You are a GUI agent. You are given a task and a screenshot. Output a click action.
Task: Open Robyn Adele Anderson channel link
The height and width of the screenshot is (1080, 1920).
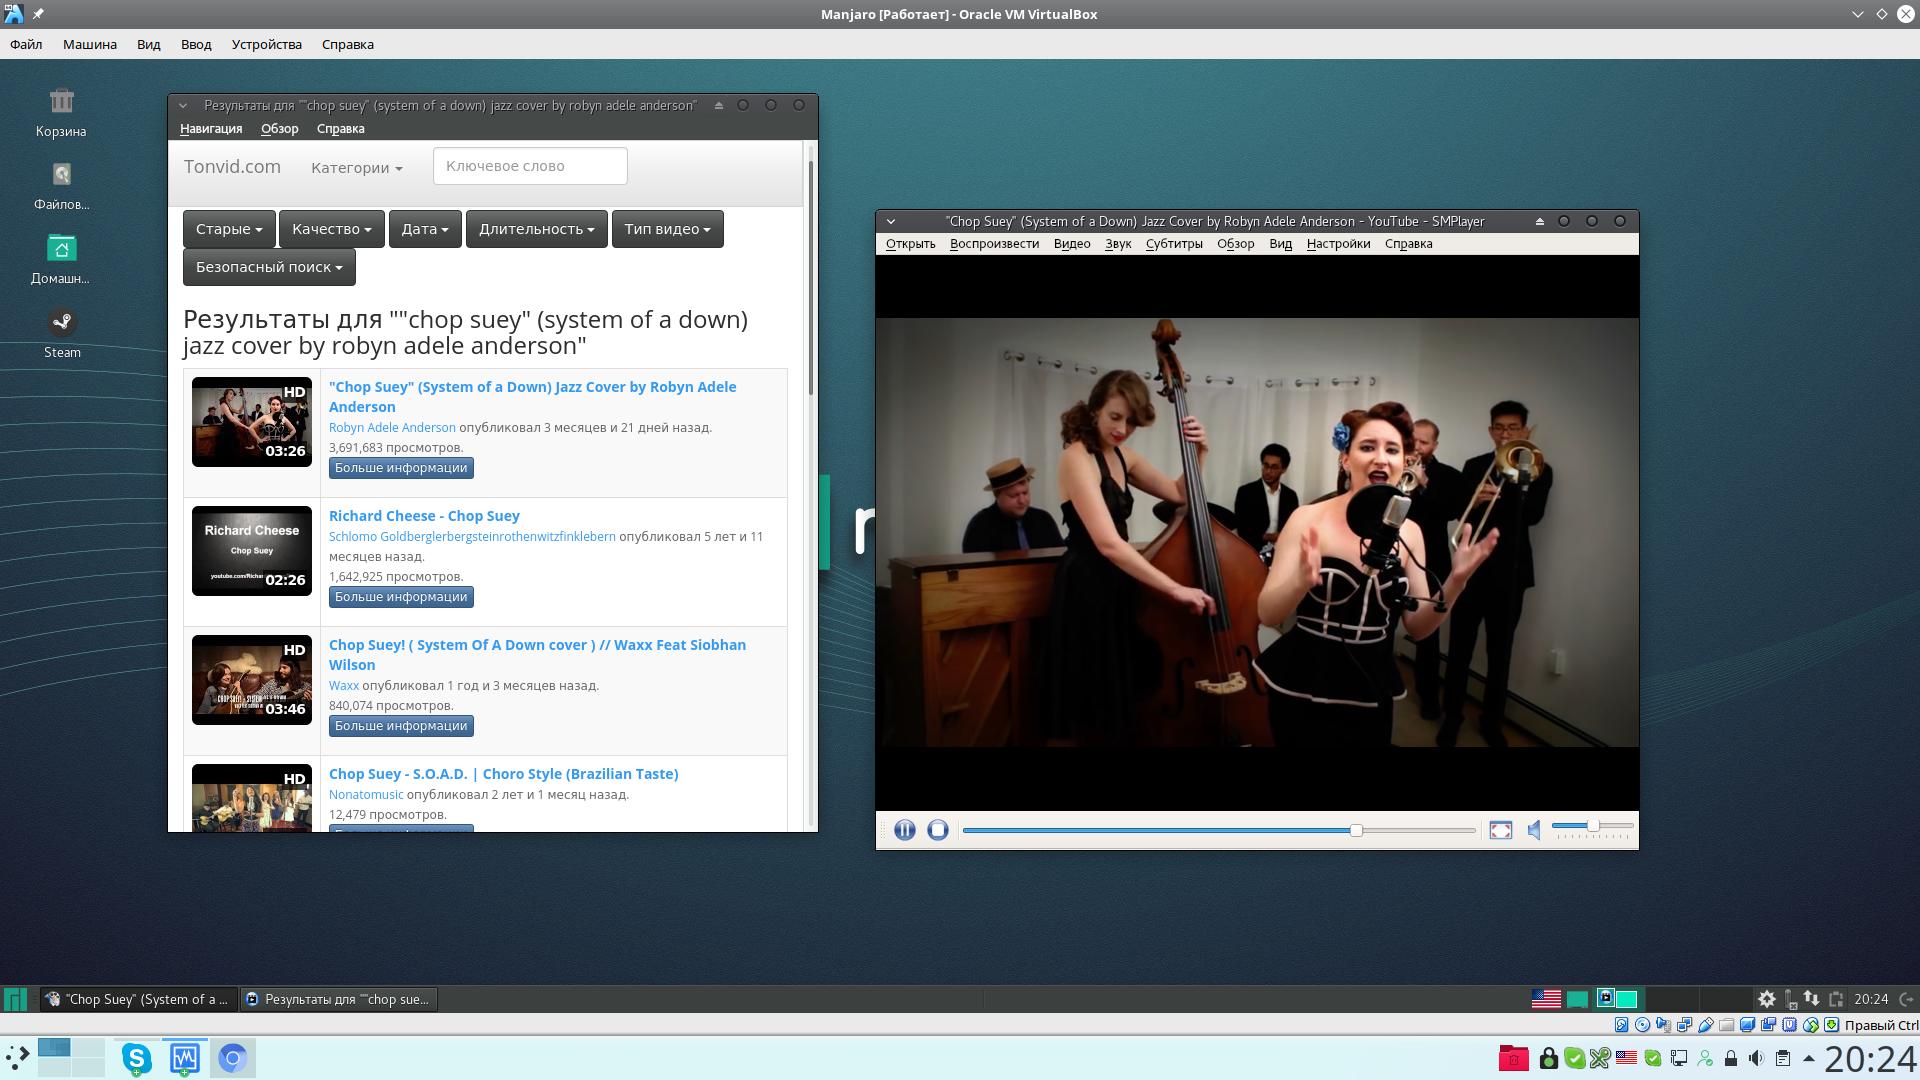tap(392, 427)
